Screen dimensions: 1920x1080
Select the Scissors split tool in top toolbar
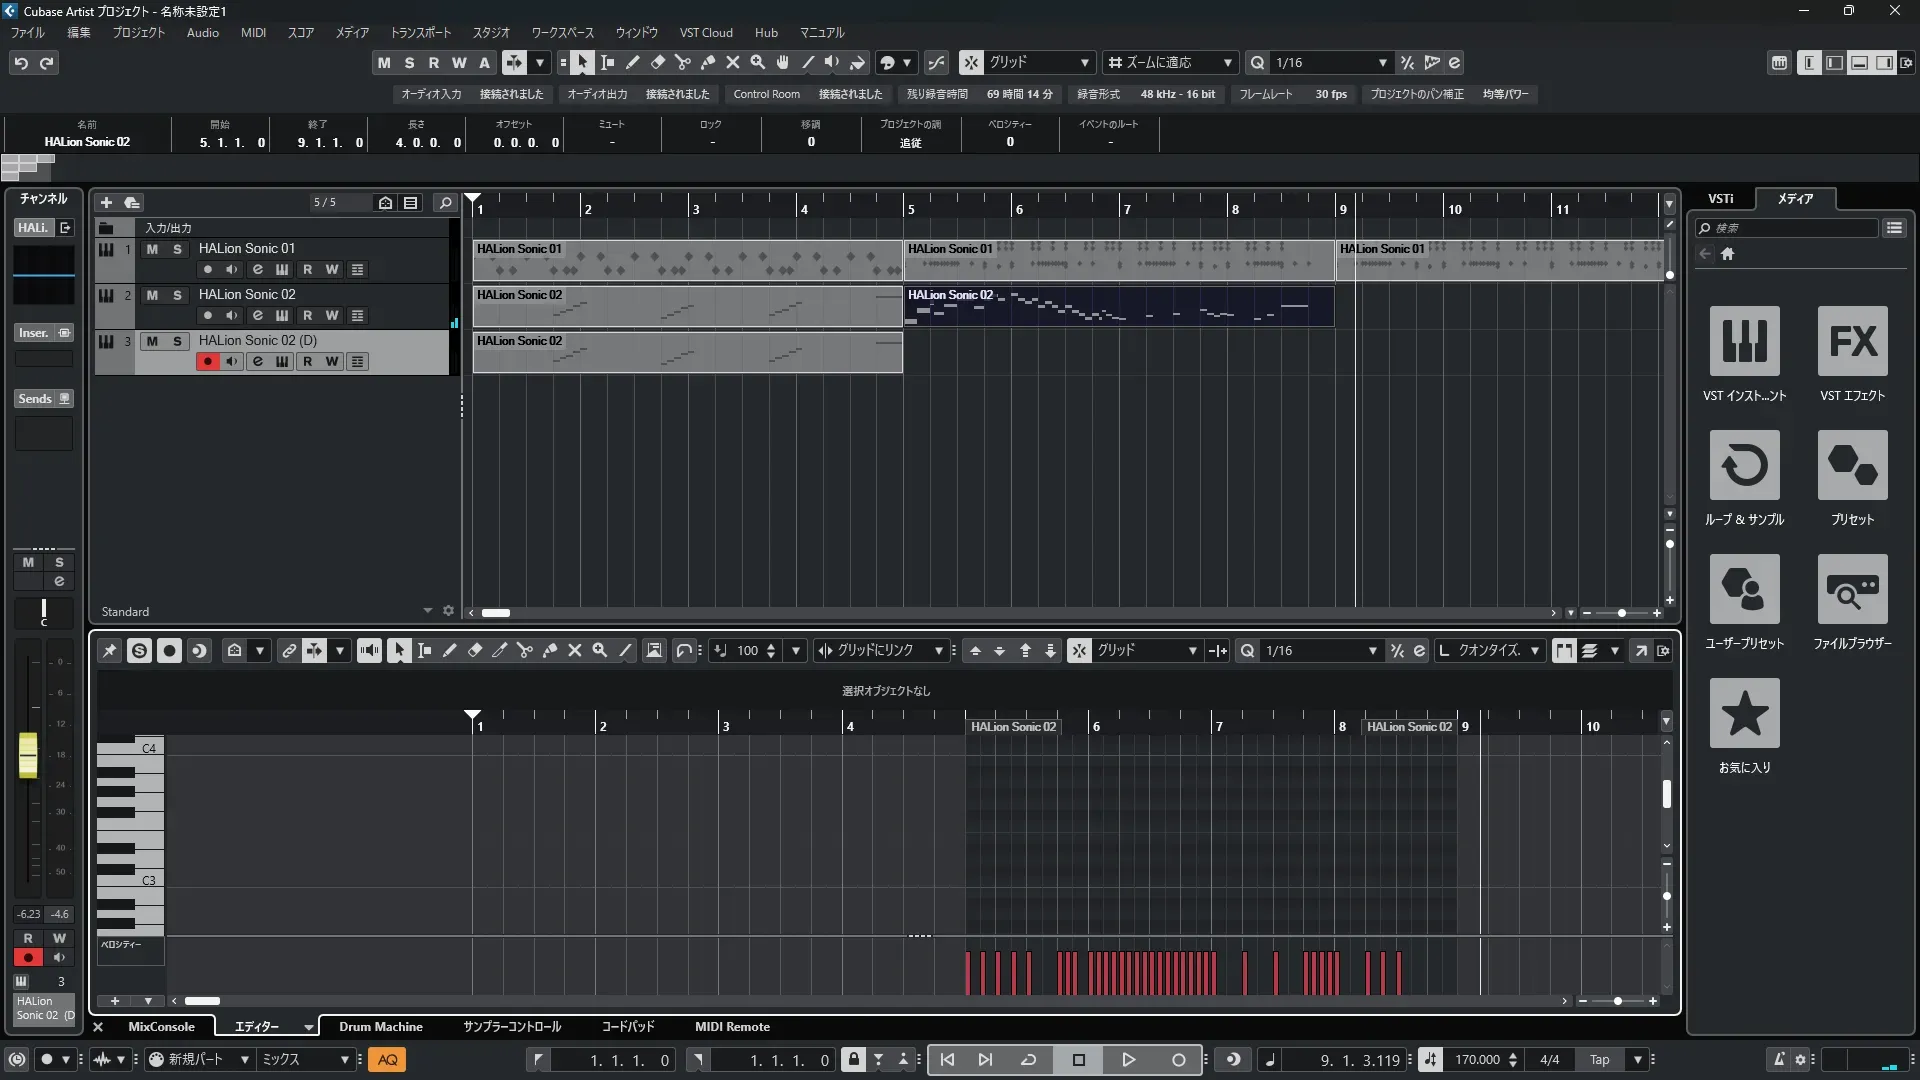[x=683, y=62]
